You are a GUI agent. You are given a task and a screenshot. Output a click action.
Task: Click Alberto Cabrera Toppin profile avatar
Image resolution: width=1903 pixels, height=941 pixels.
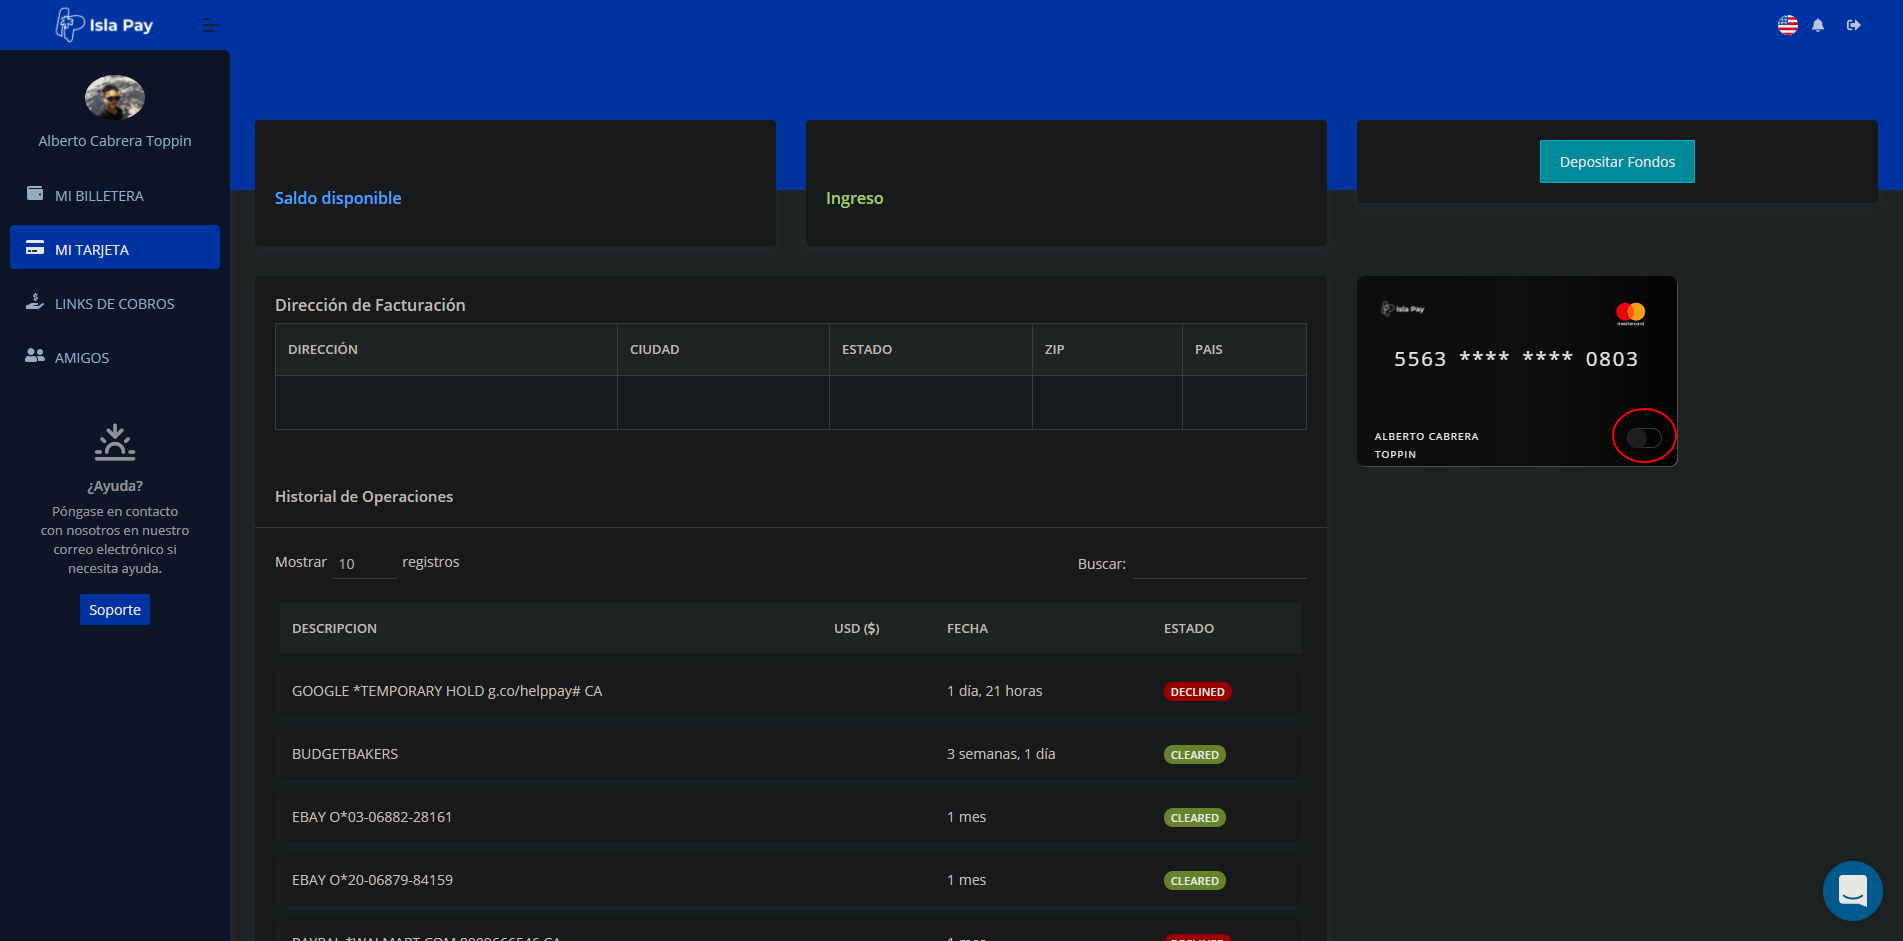(x=115, y=98)
